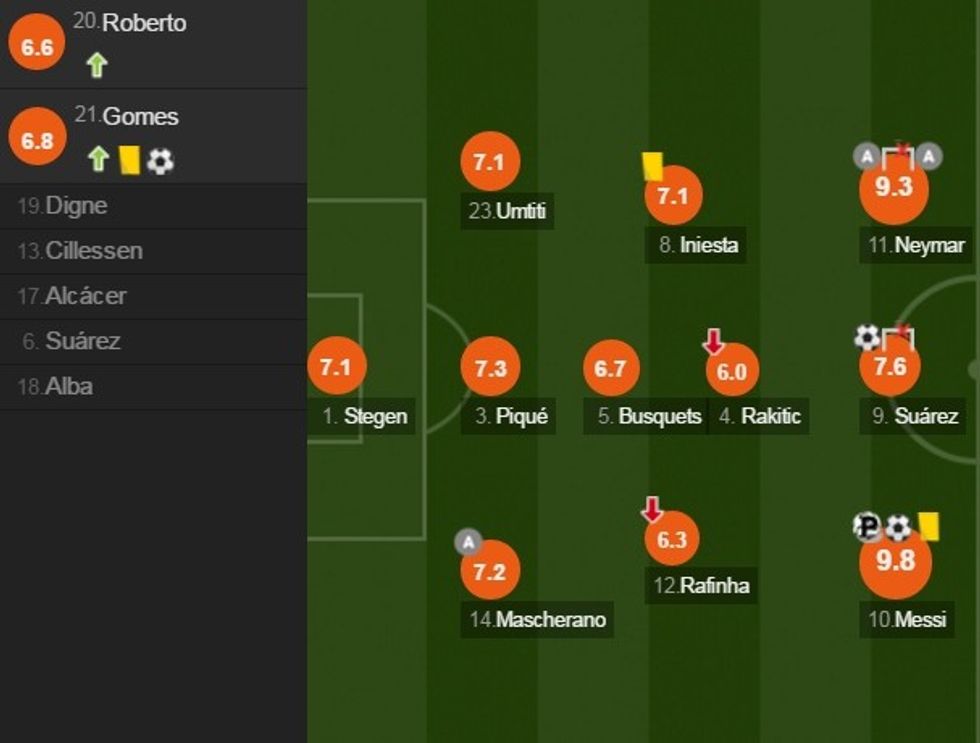
Task: Click Messi's penalty icon
Action: click(868, 526)
